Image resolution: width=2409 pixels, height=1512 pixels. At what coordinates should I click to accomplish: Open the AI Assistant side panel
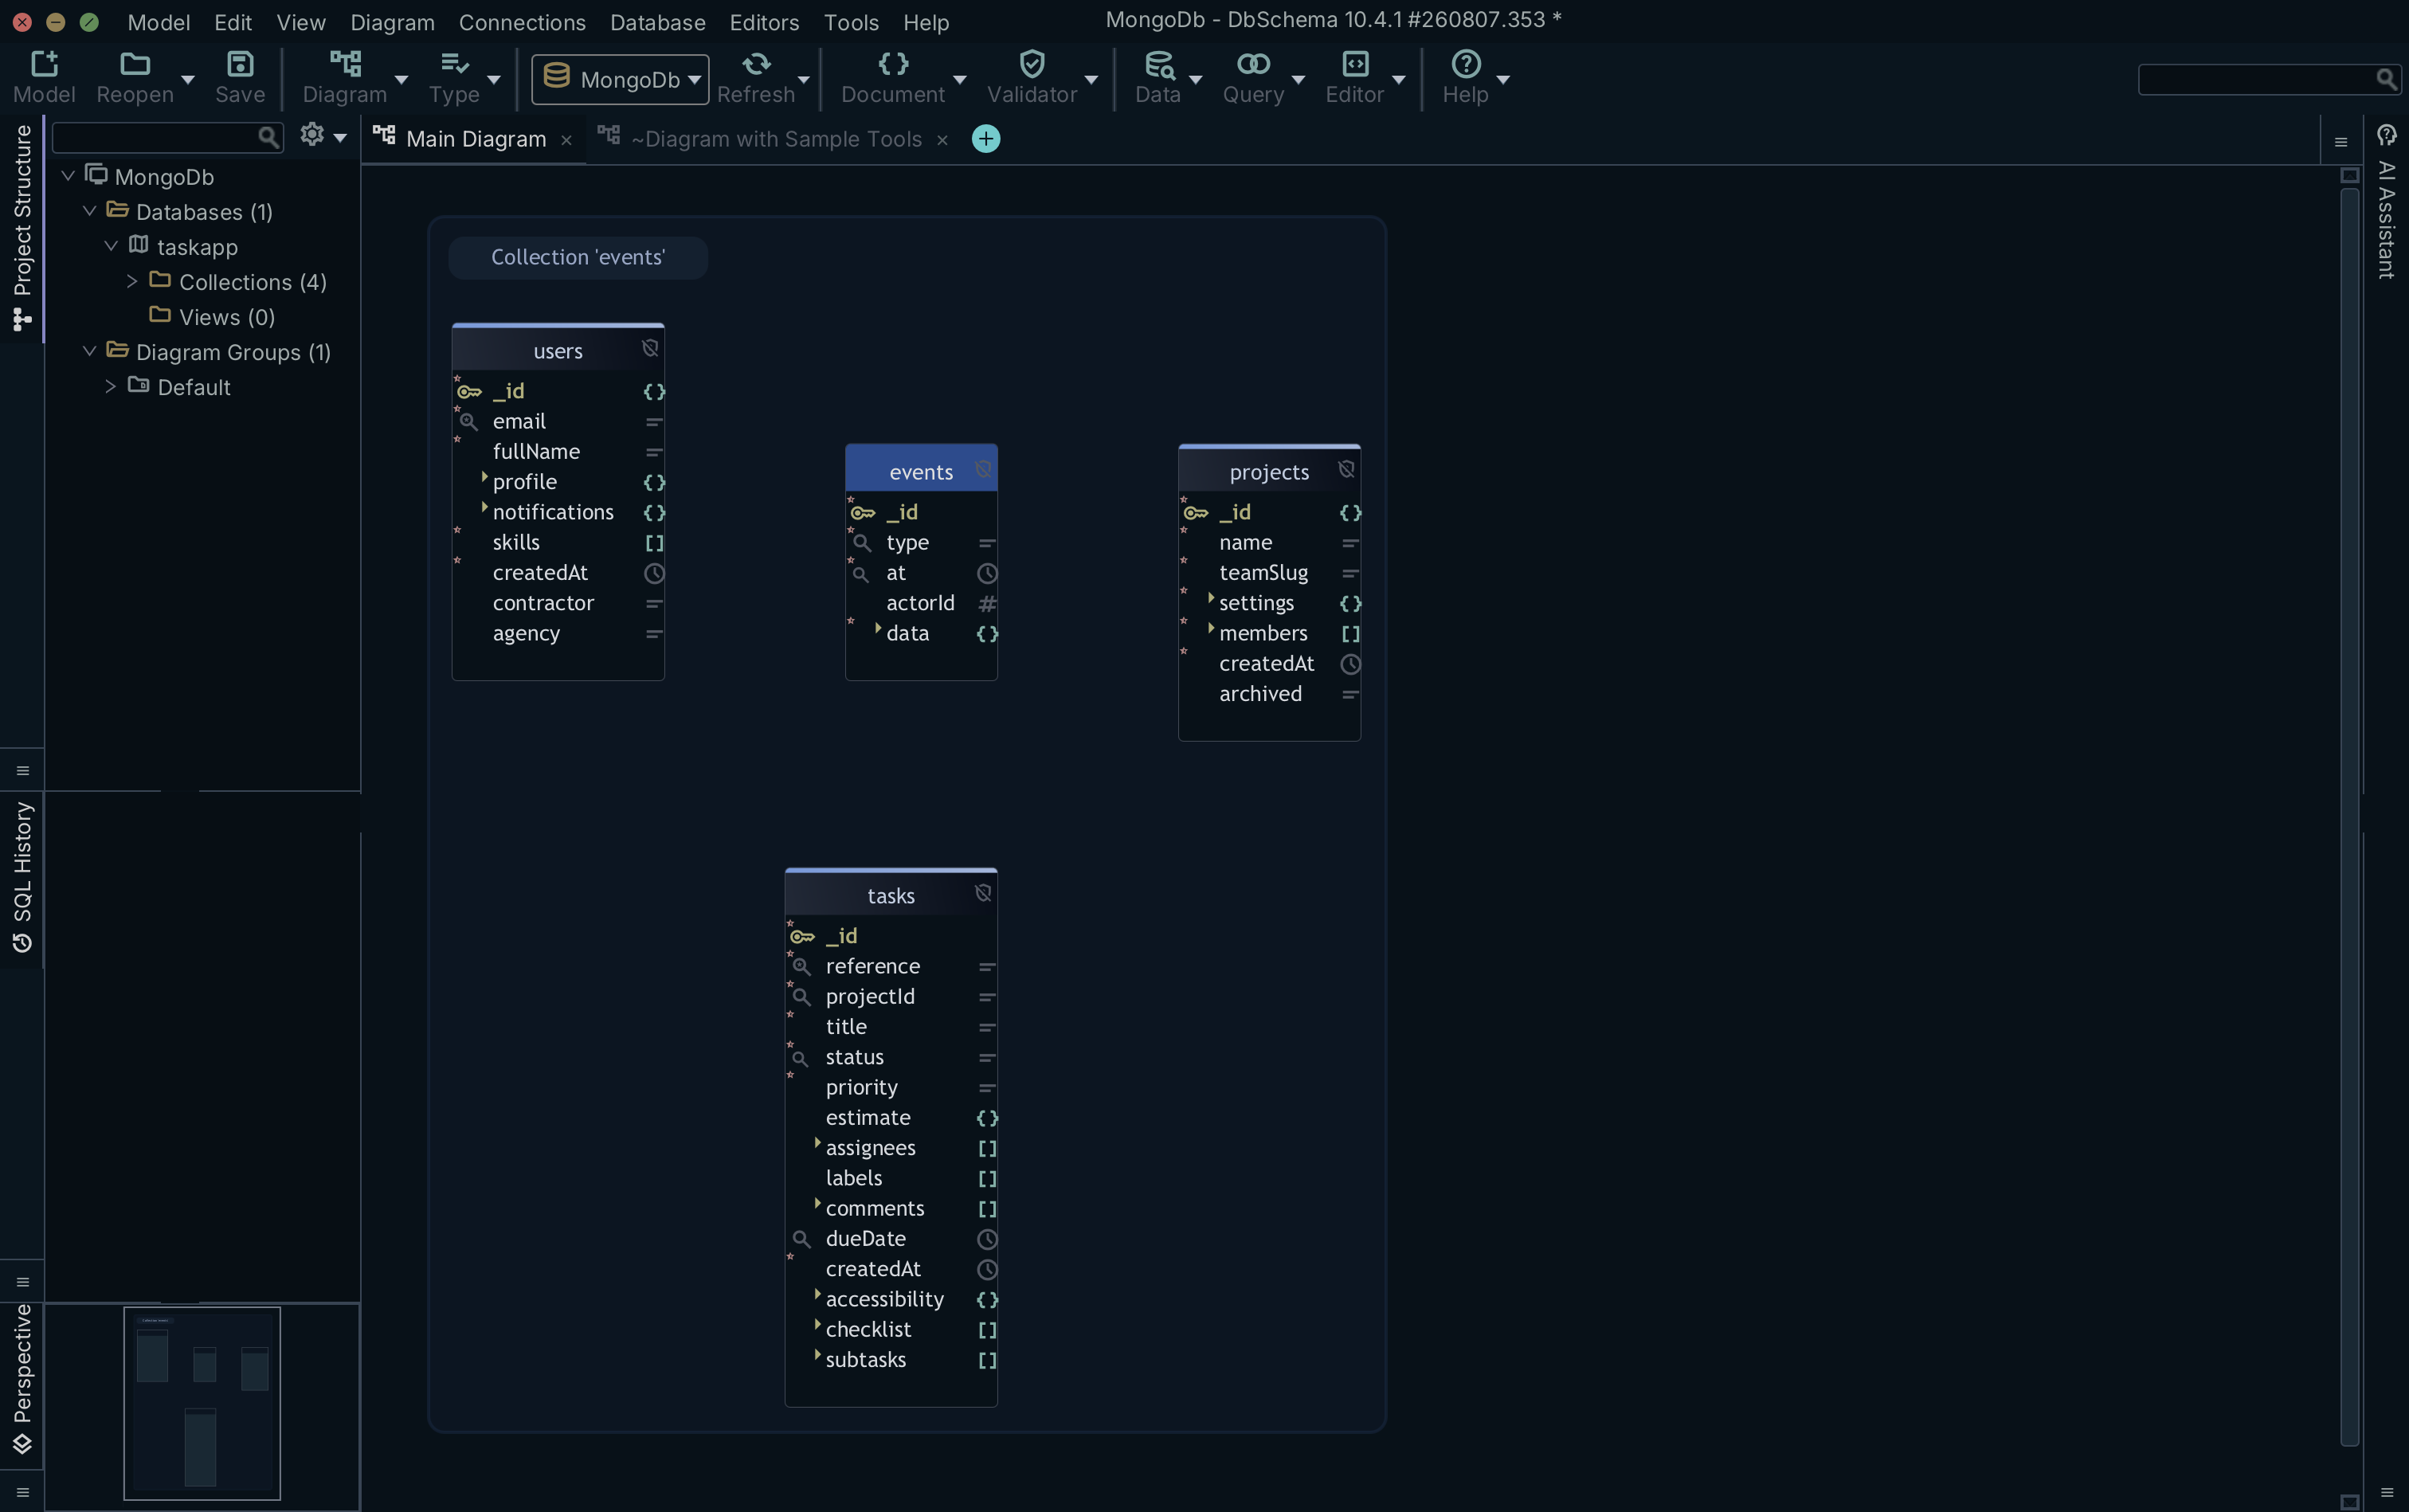[2386, 205]
